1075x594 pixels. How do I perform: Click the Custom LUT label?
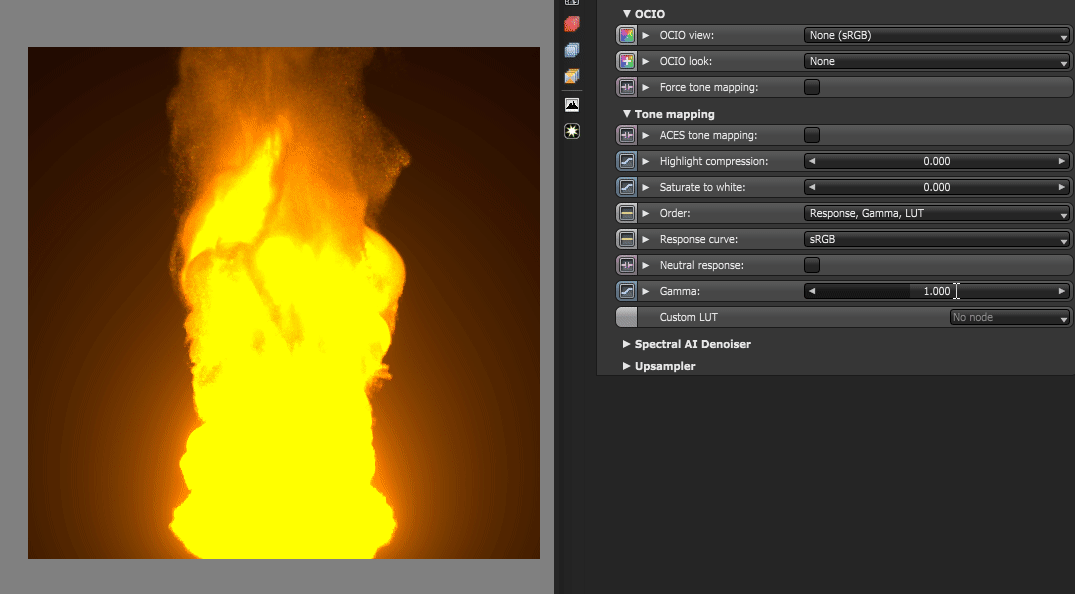[688, 317]
